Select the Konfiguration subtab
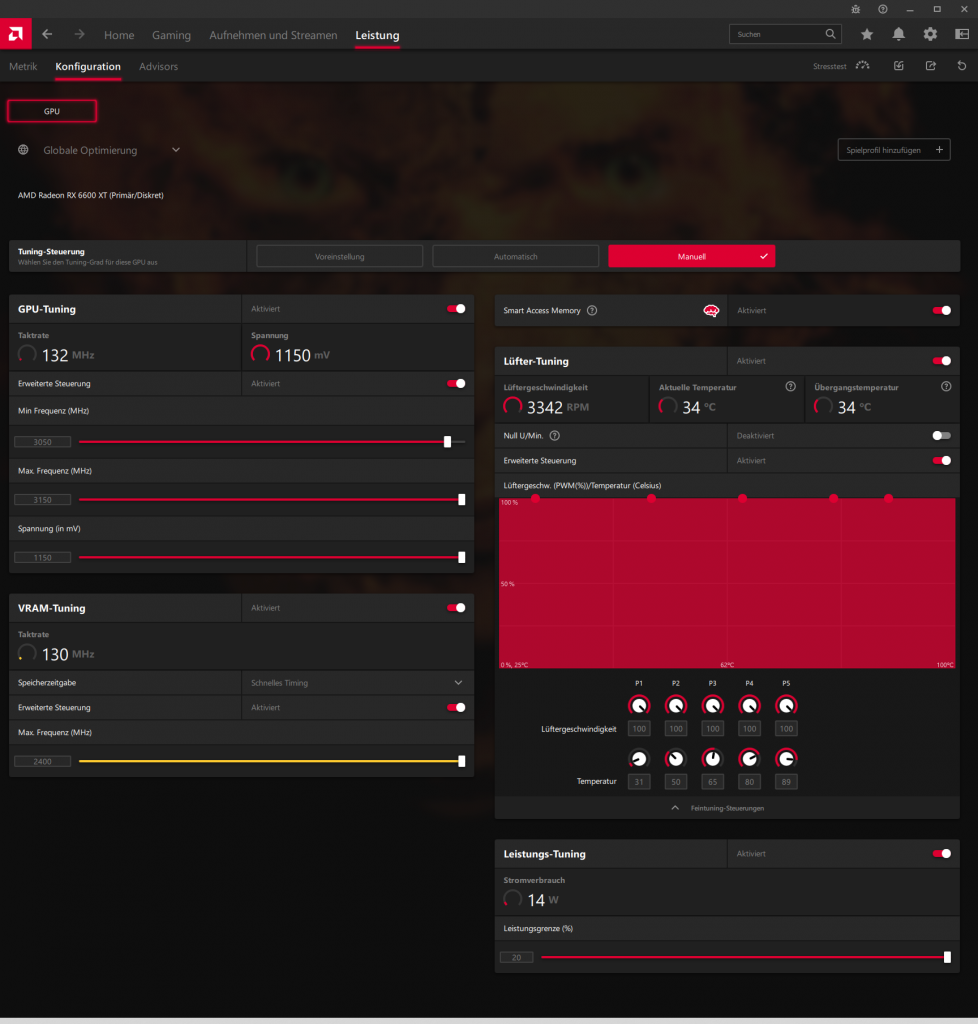Image resolution: width=978 pixels, height=1024 pixels. (x=87, y=67)
